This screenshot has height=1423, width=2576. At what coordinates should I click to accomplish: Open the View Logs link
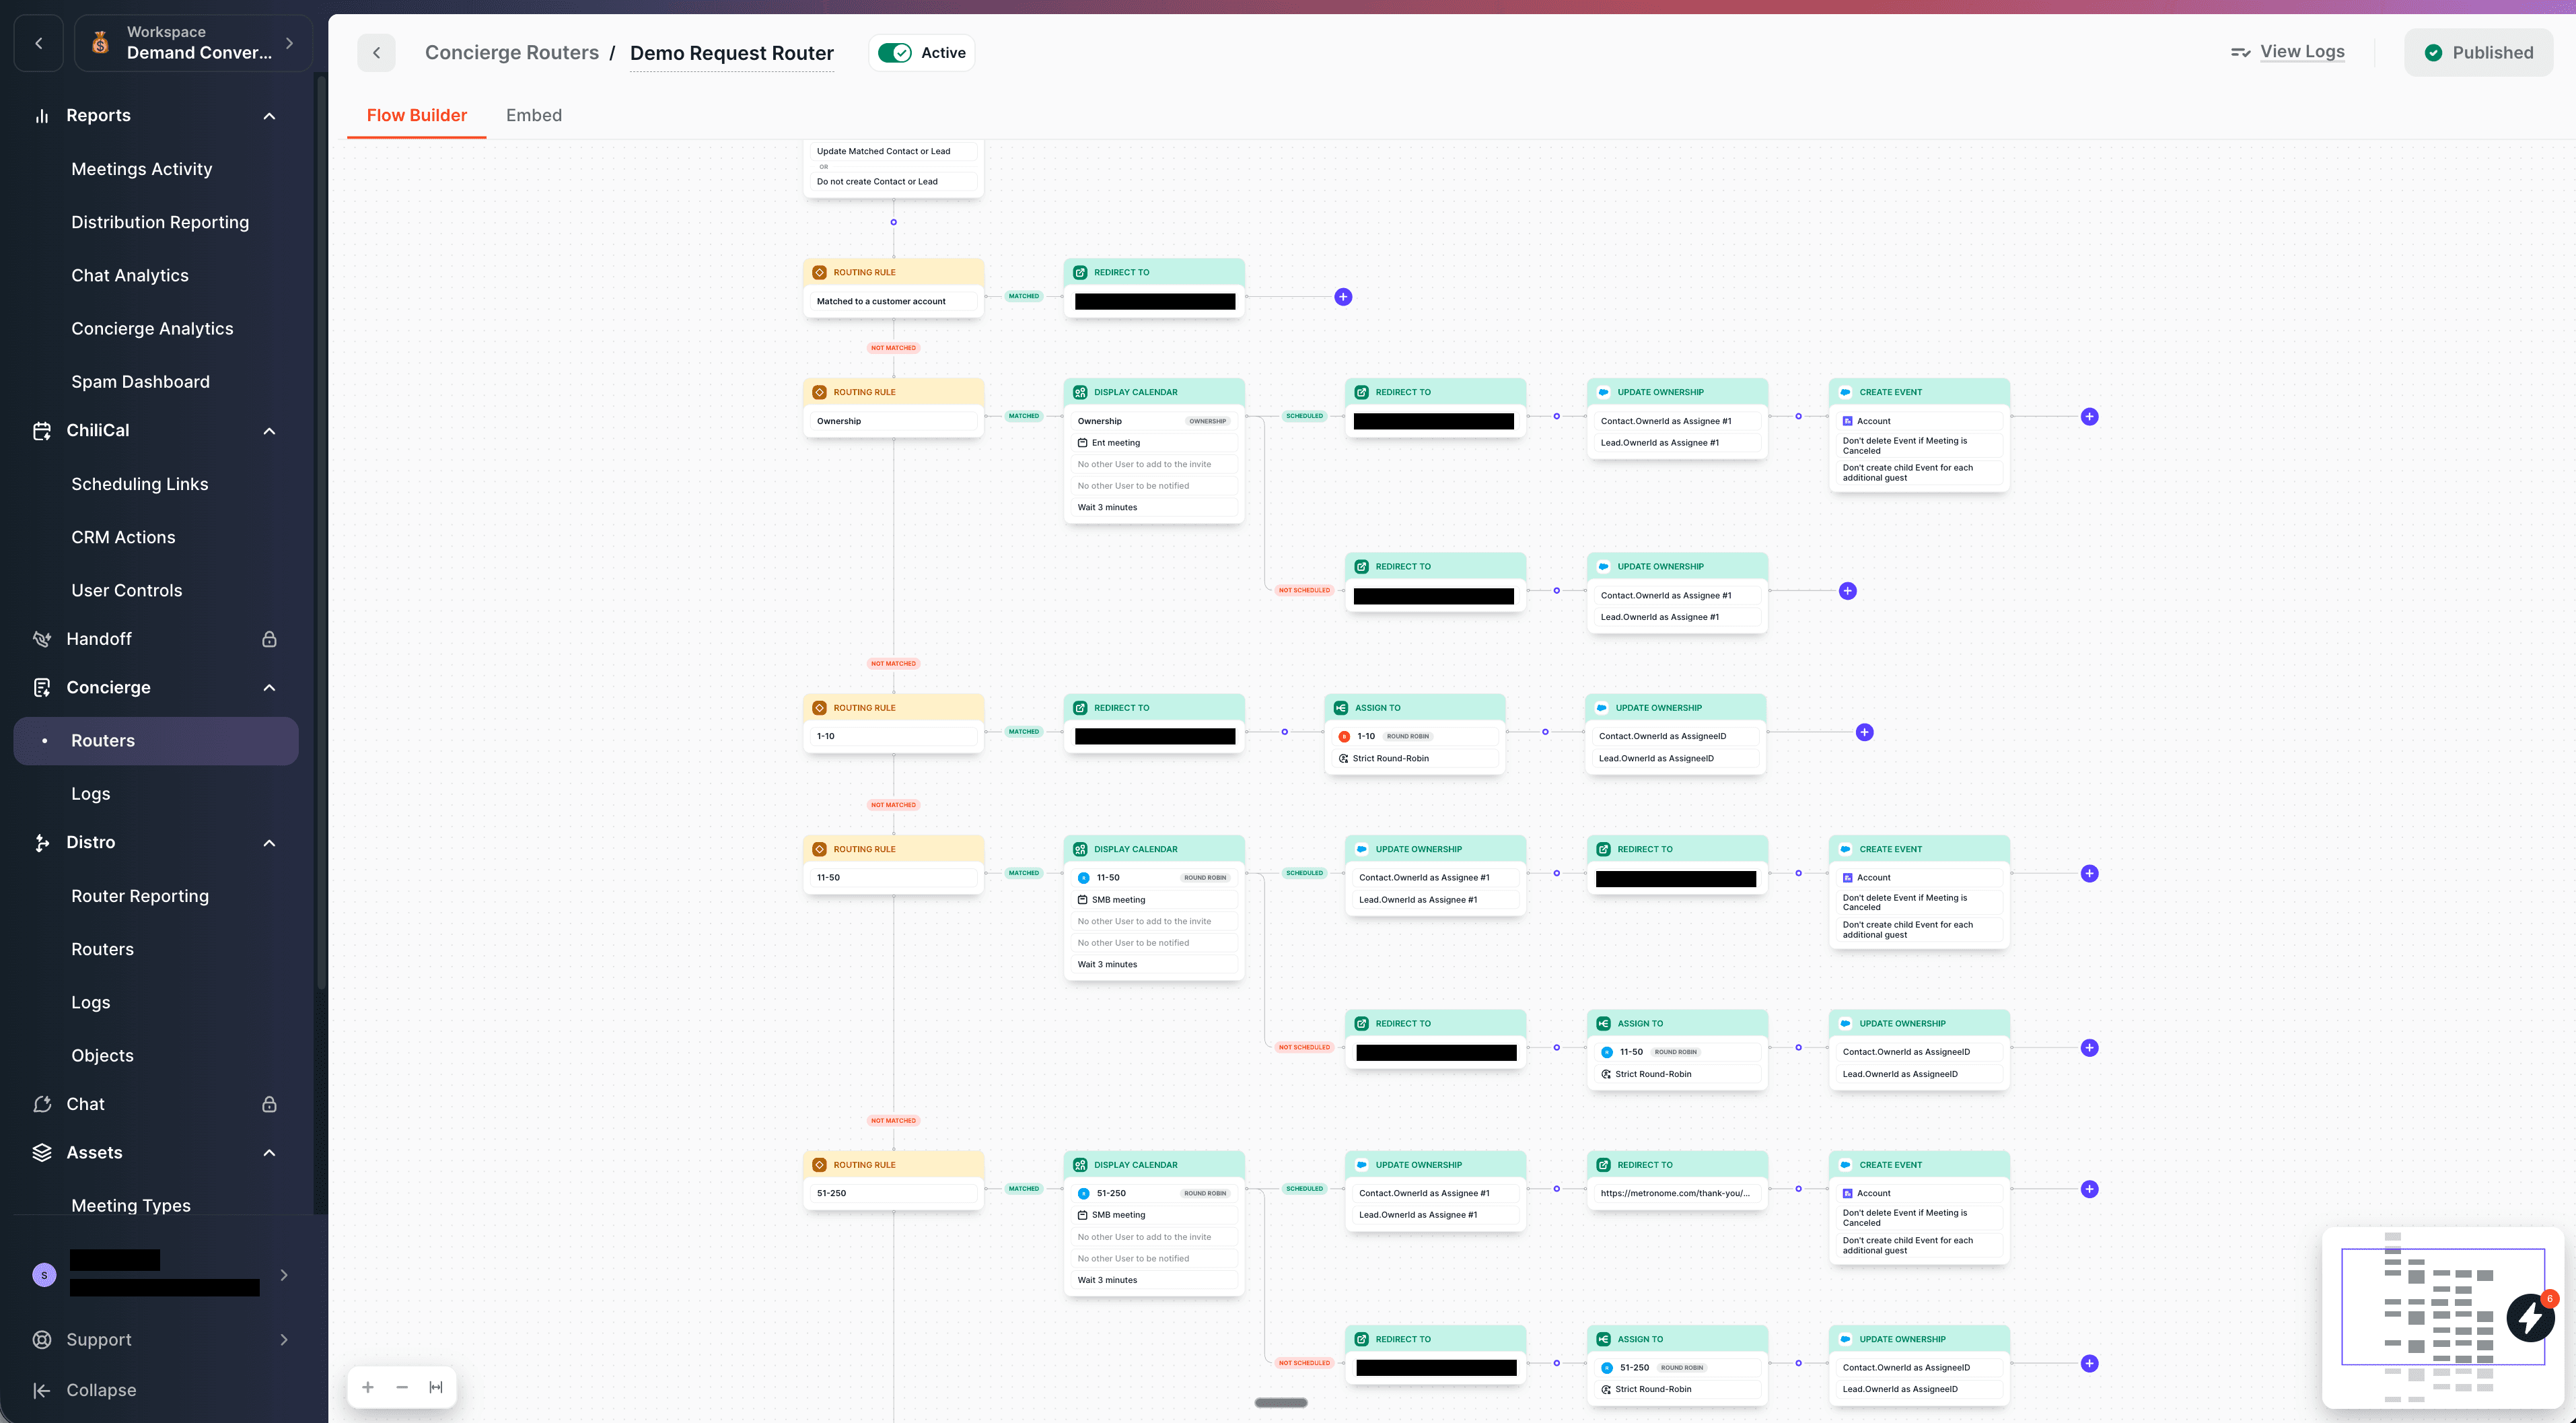pyautogui.click(x=2302, y=52)
